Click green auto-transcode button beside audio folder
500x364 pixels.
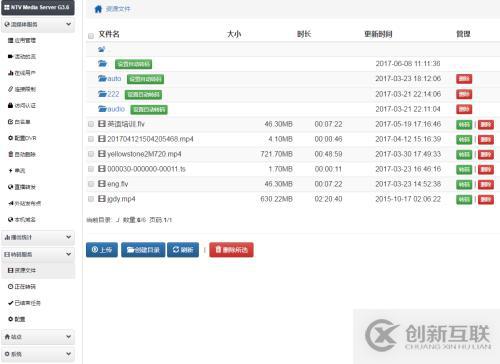(149, 110)
